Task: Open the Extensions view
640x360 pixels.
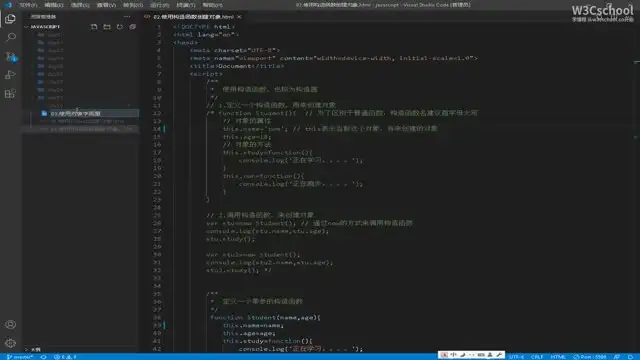Action: coord(10,94)
